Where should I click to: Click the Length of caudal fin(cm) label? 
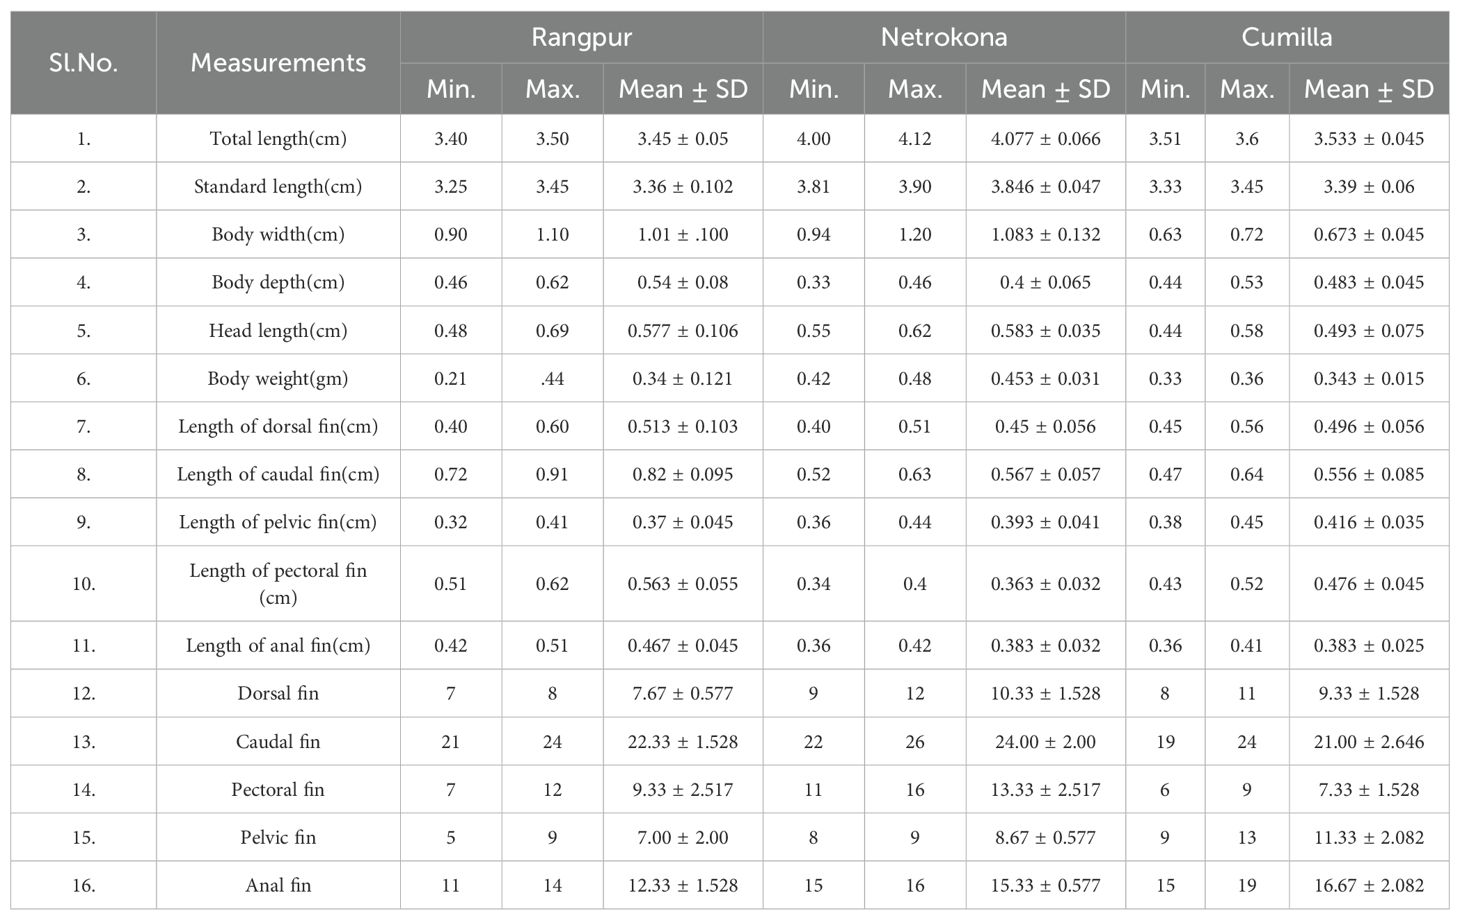tap(278, 475)
